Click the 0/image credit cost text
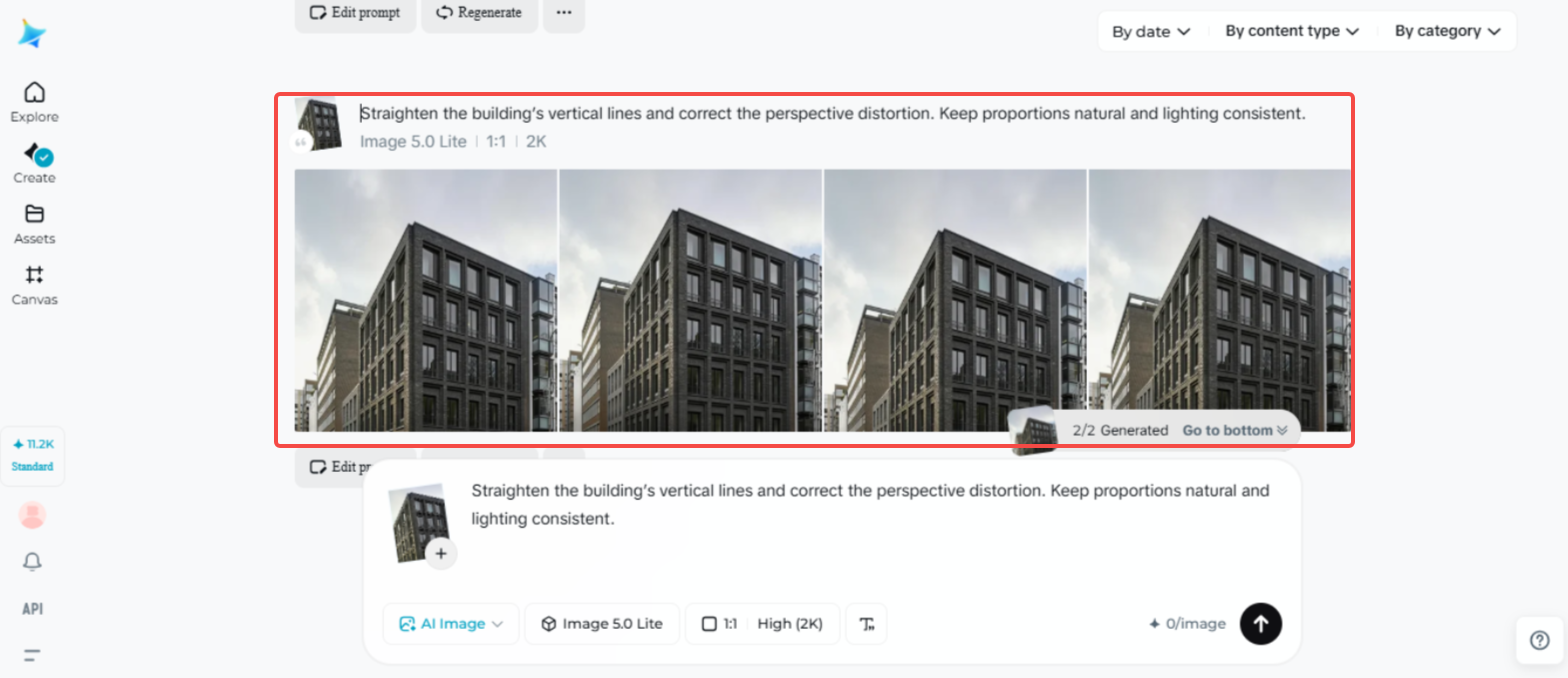 (x=1187, y=624)
